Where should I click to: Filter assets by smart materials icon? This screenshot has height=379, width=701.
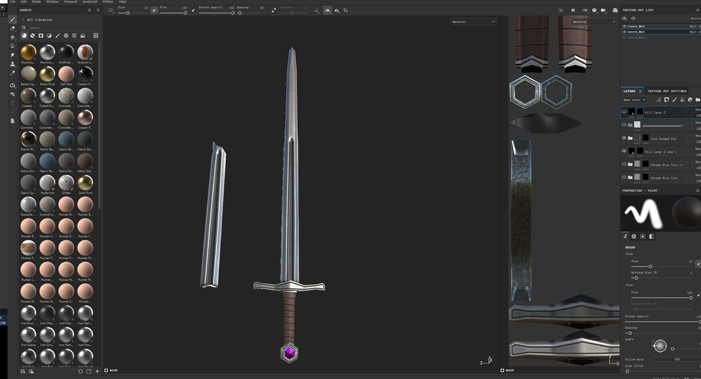(x=33, y=35)
